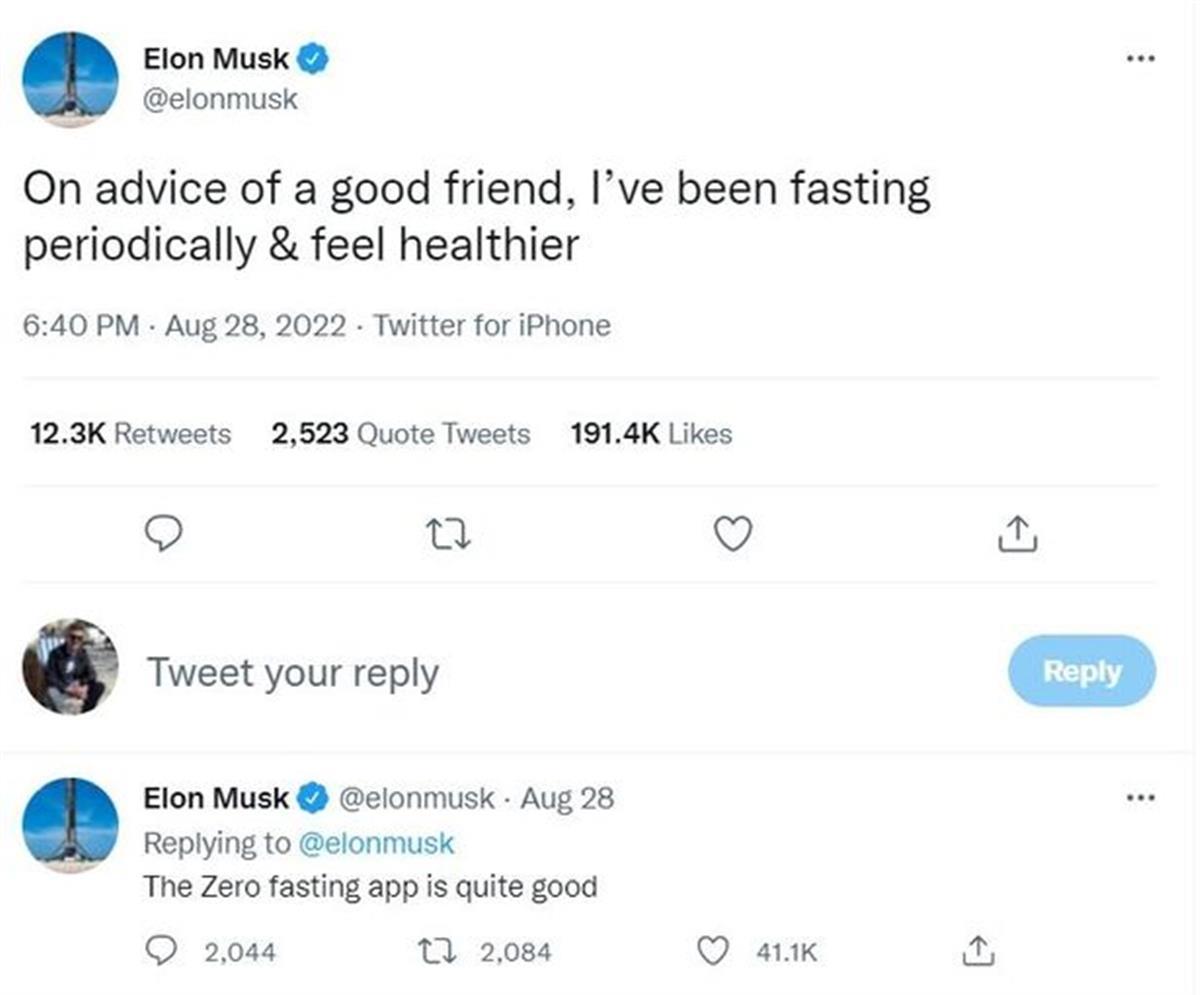Open the more options menu on the reply tweet

(x=1139, y=797)
